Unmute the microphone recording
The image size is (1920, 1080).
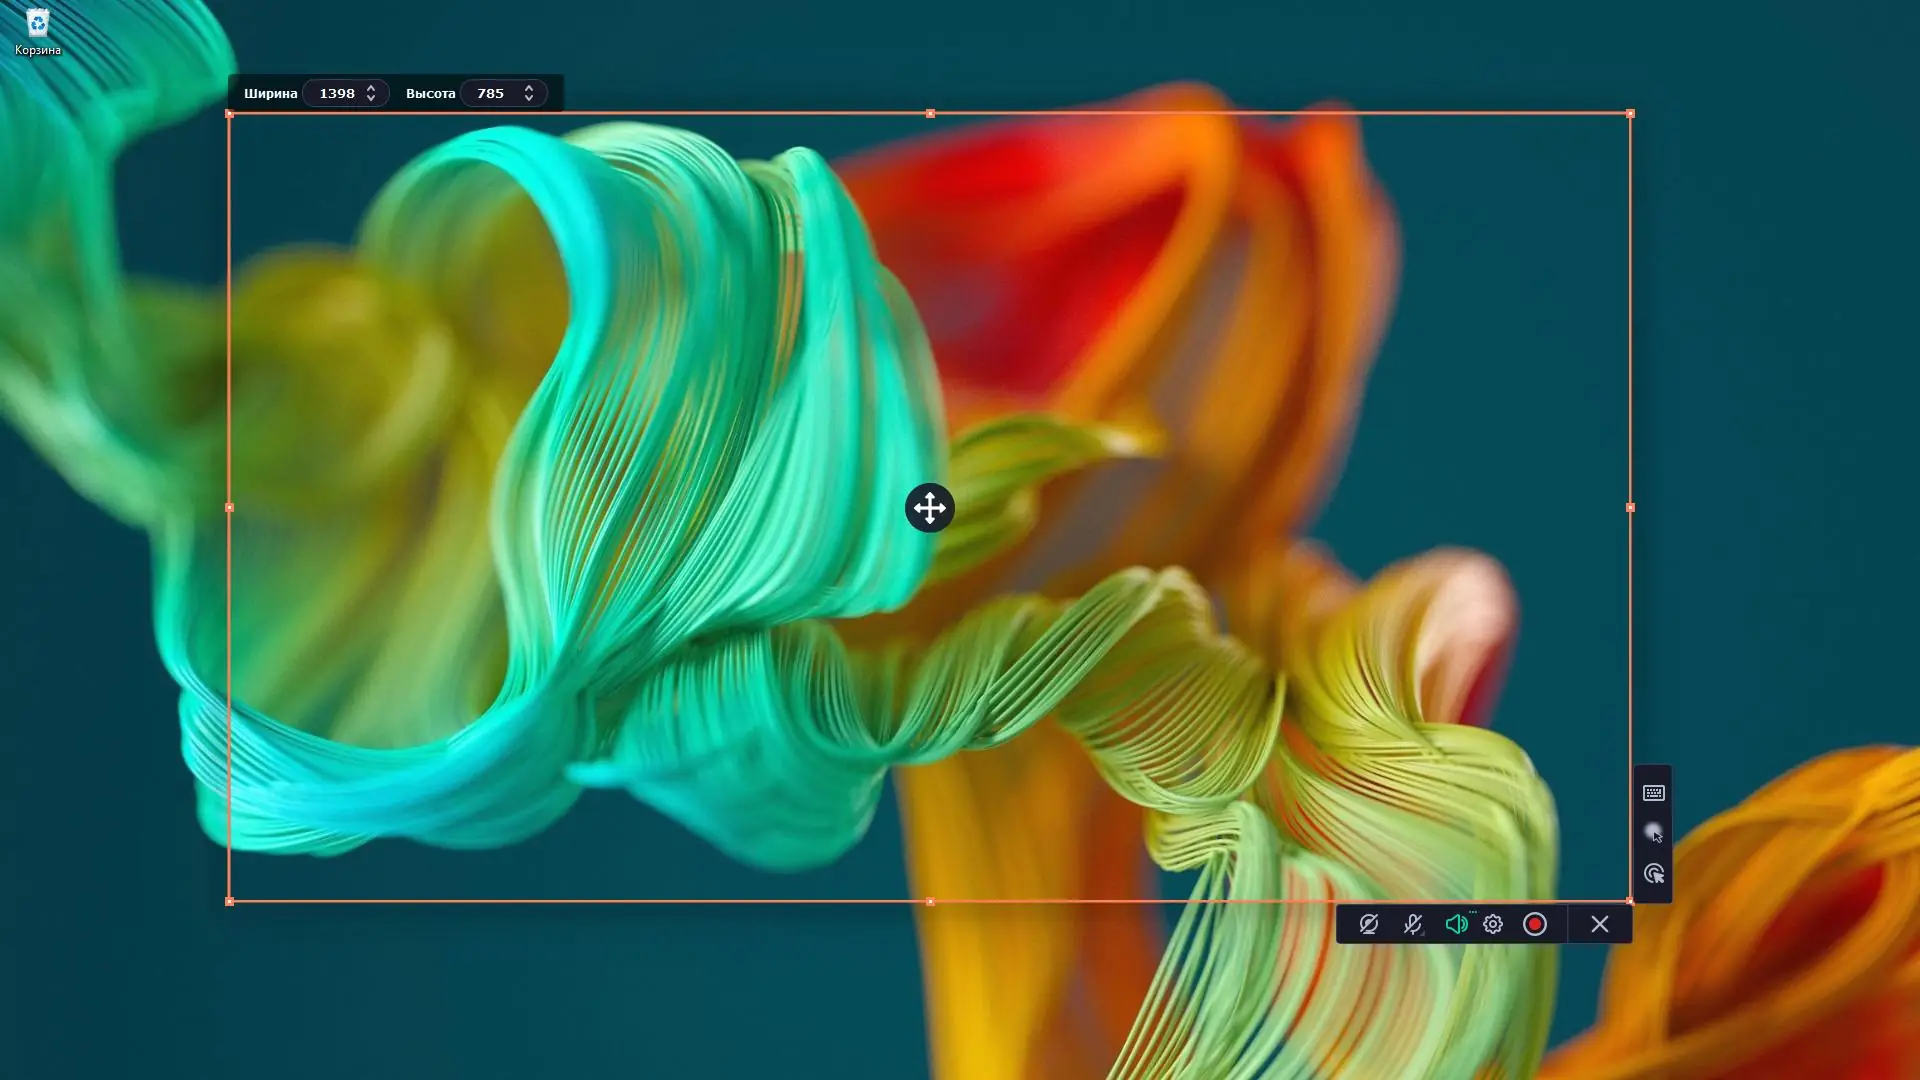pyautogui.click(x=1412, y=925)
